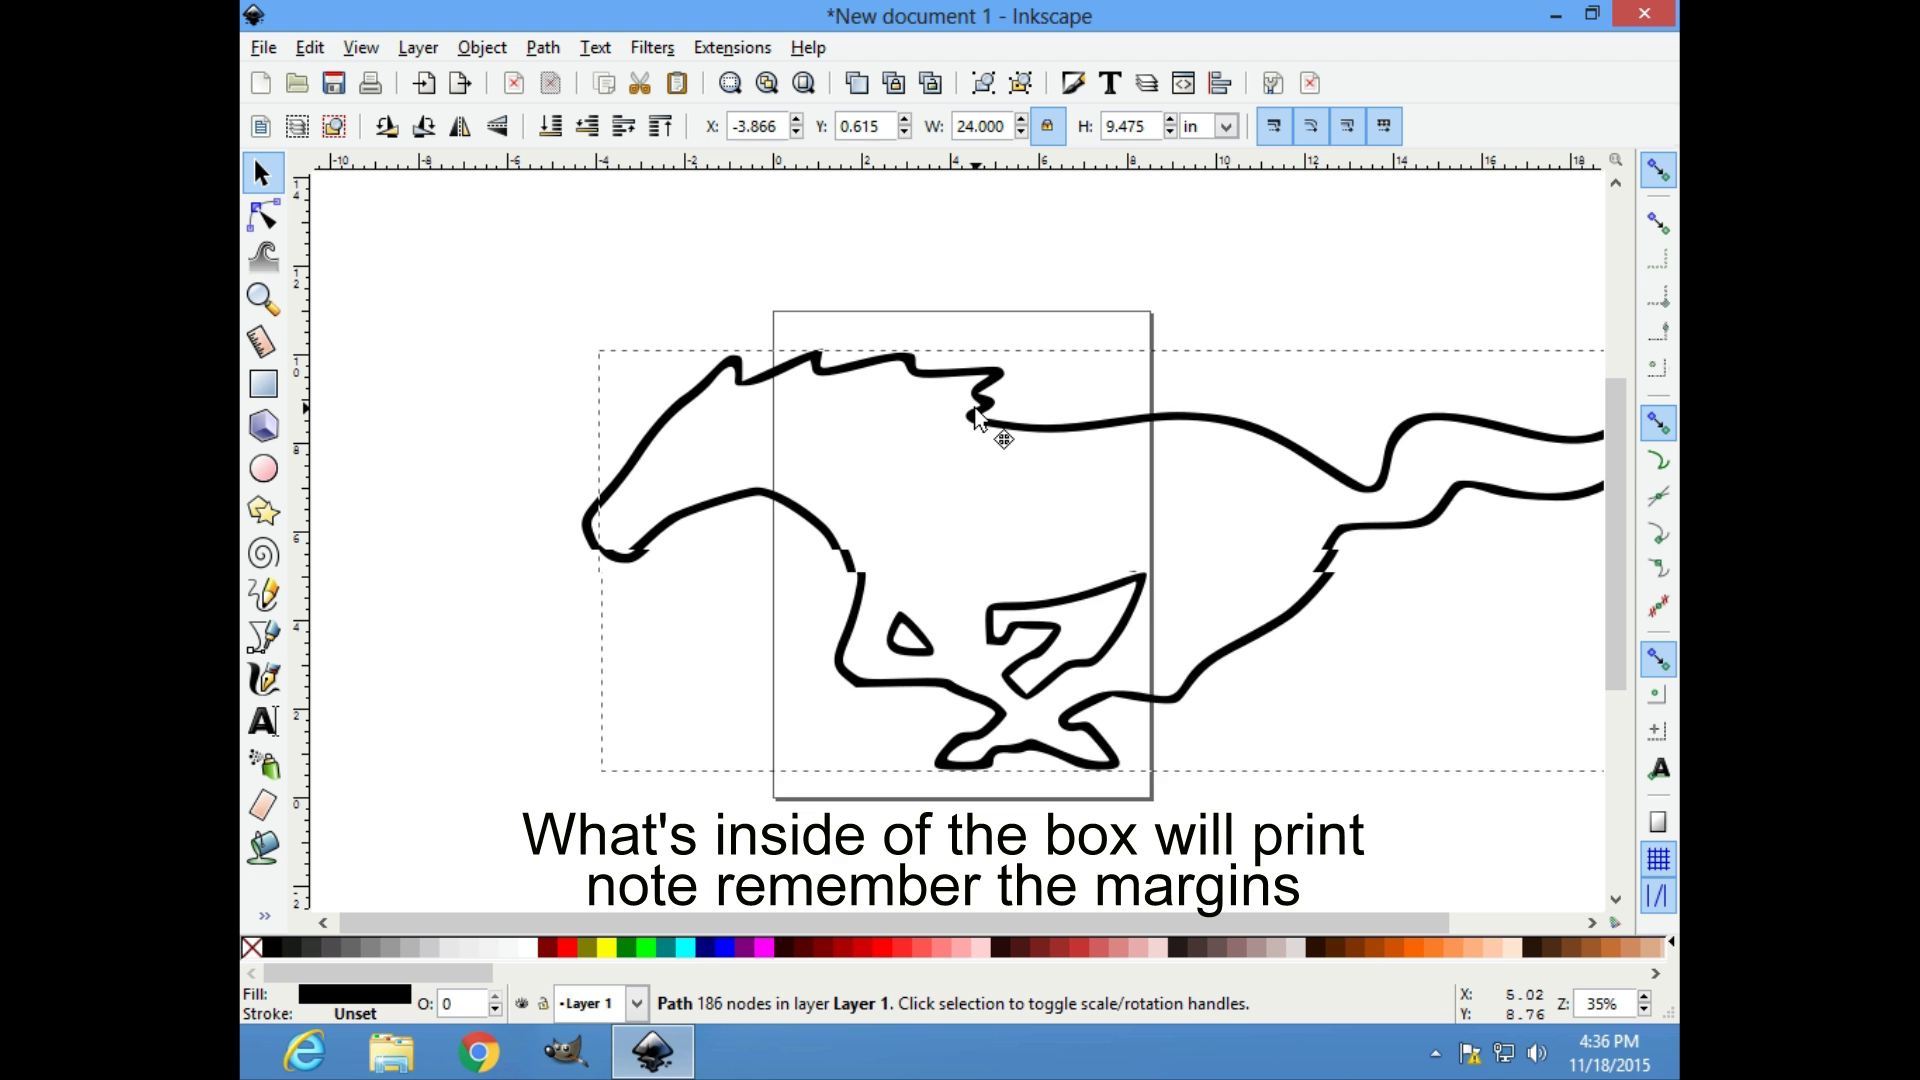Open the Edit menu
This screenshot has width=1920, height=1080.
[309, 47]
